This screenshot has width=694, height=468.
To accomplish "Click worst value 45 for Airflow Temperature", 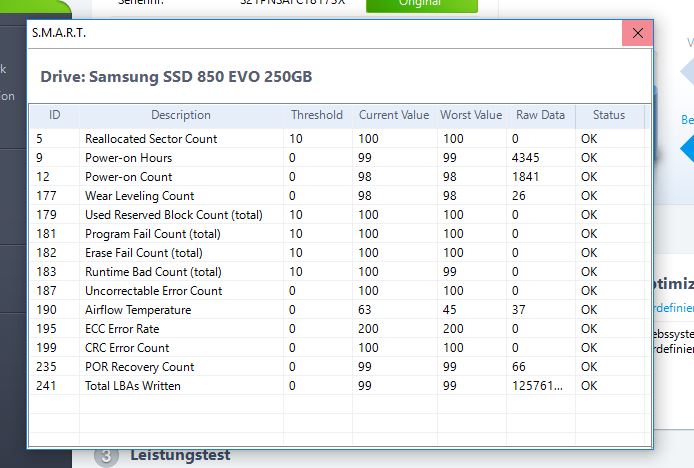I will [450, 310].
